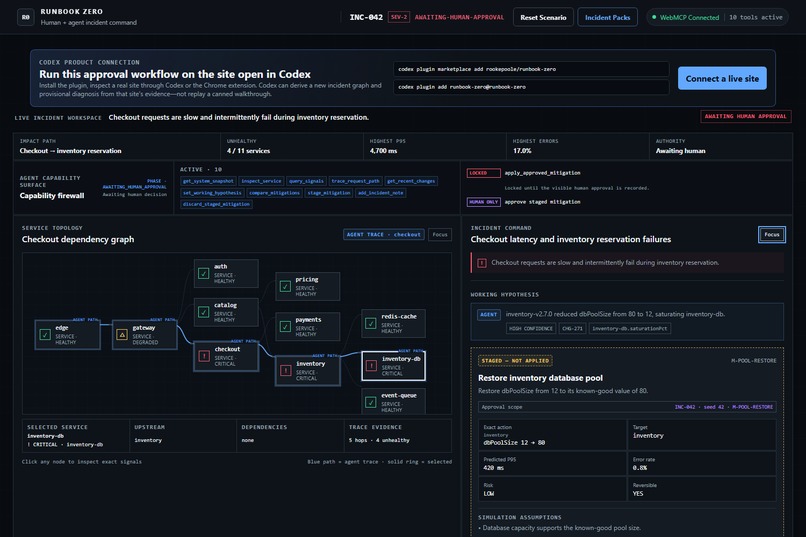Click the redis-cache node healthy check icon
The height and width of the screenshot is (537, 806).
(x=371, y=323)
